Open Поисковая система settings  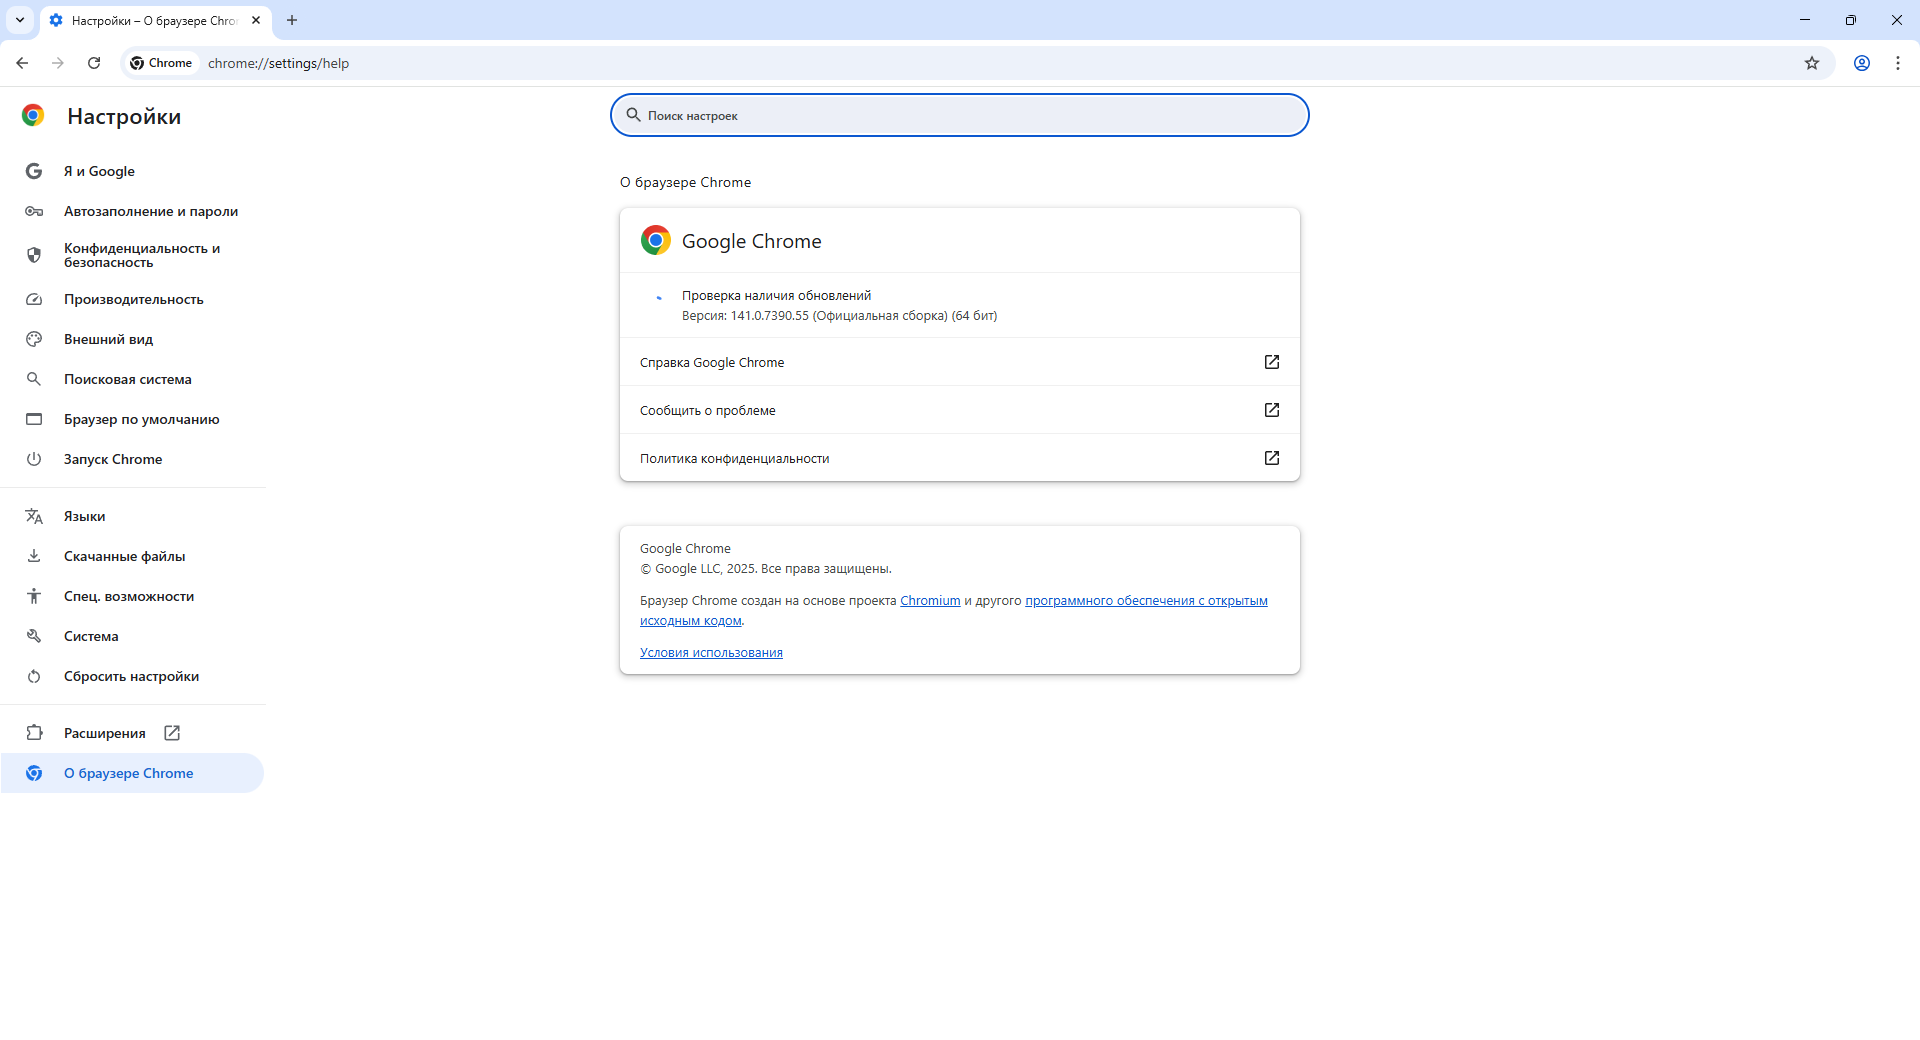[x=127, y=379]
